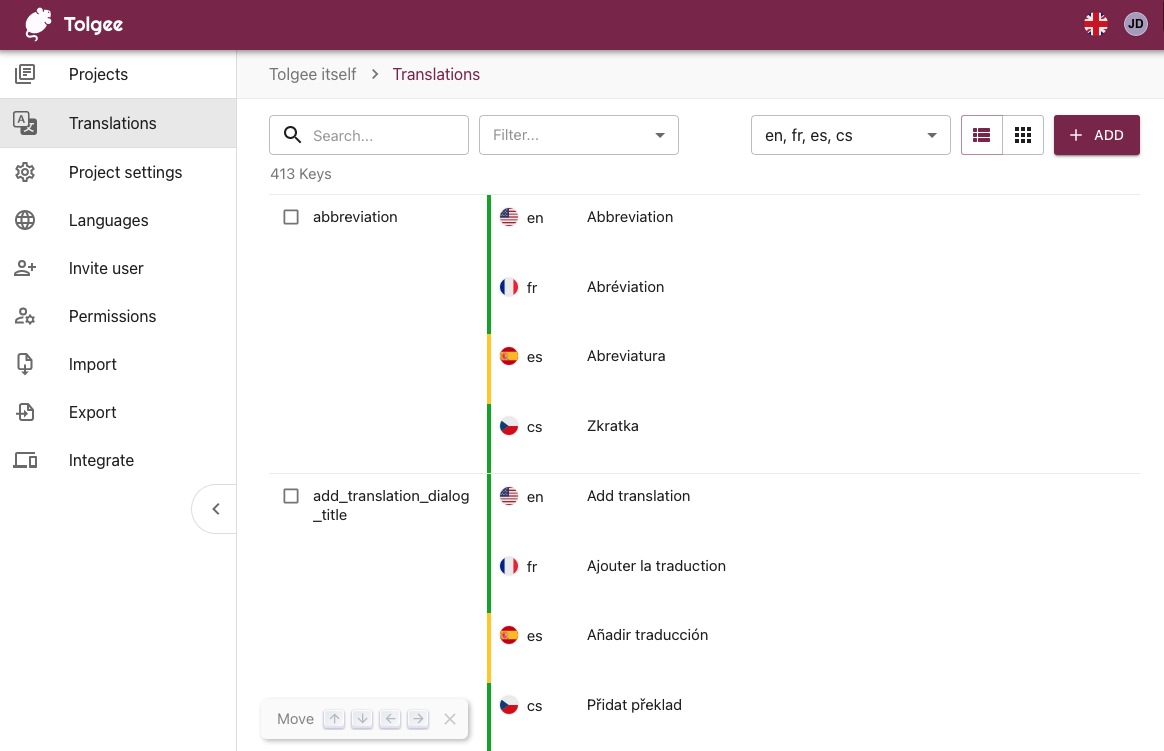The width and height of the screenshot is (1164, 751).
Task: Click the Export file icon
Action: tap(25, 412)
